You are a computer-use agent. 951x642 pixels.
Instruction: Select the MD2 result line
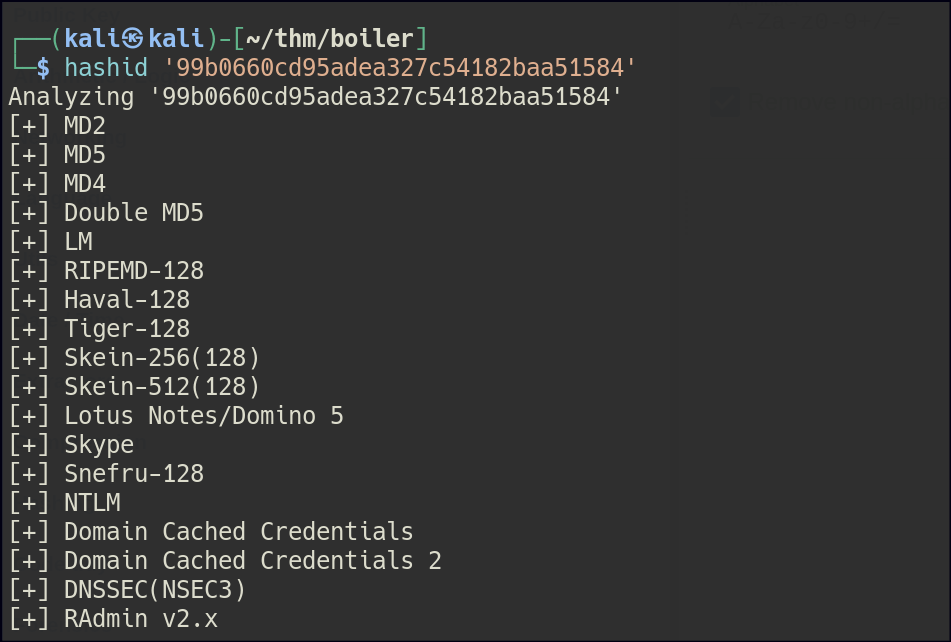click(84, 126)
